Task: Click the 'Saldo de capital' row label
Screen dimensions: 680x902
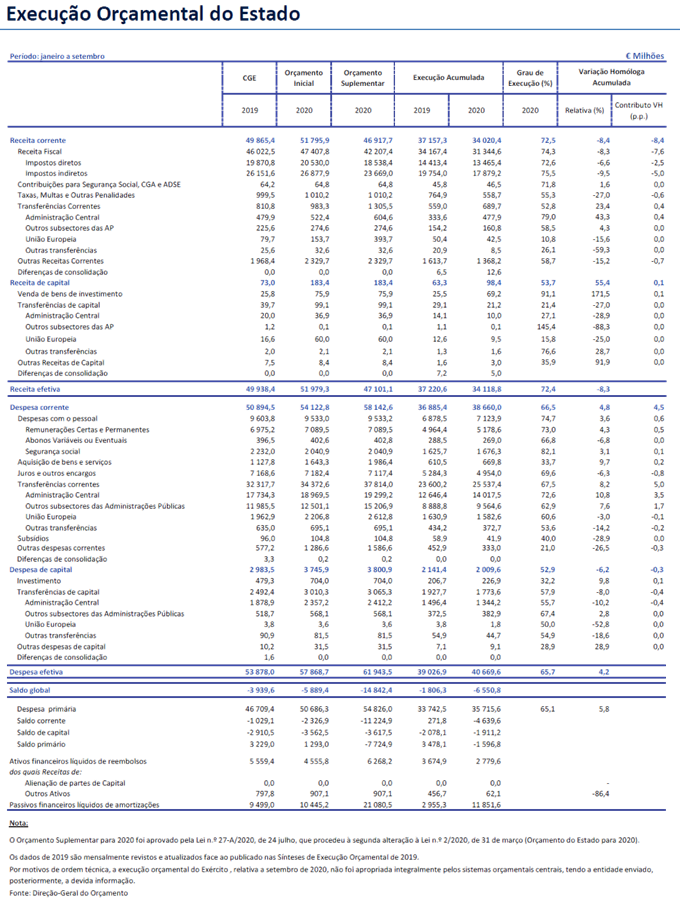Action: coord(43,732)
